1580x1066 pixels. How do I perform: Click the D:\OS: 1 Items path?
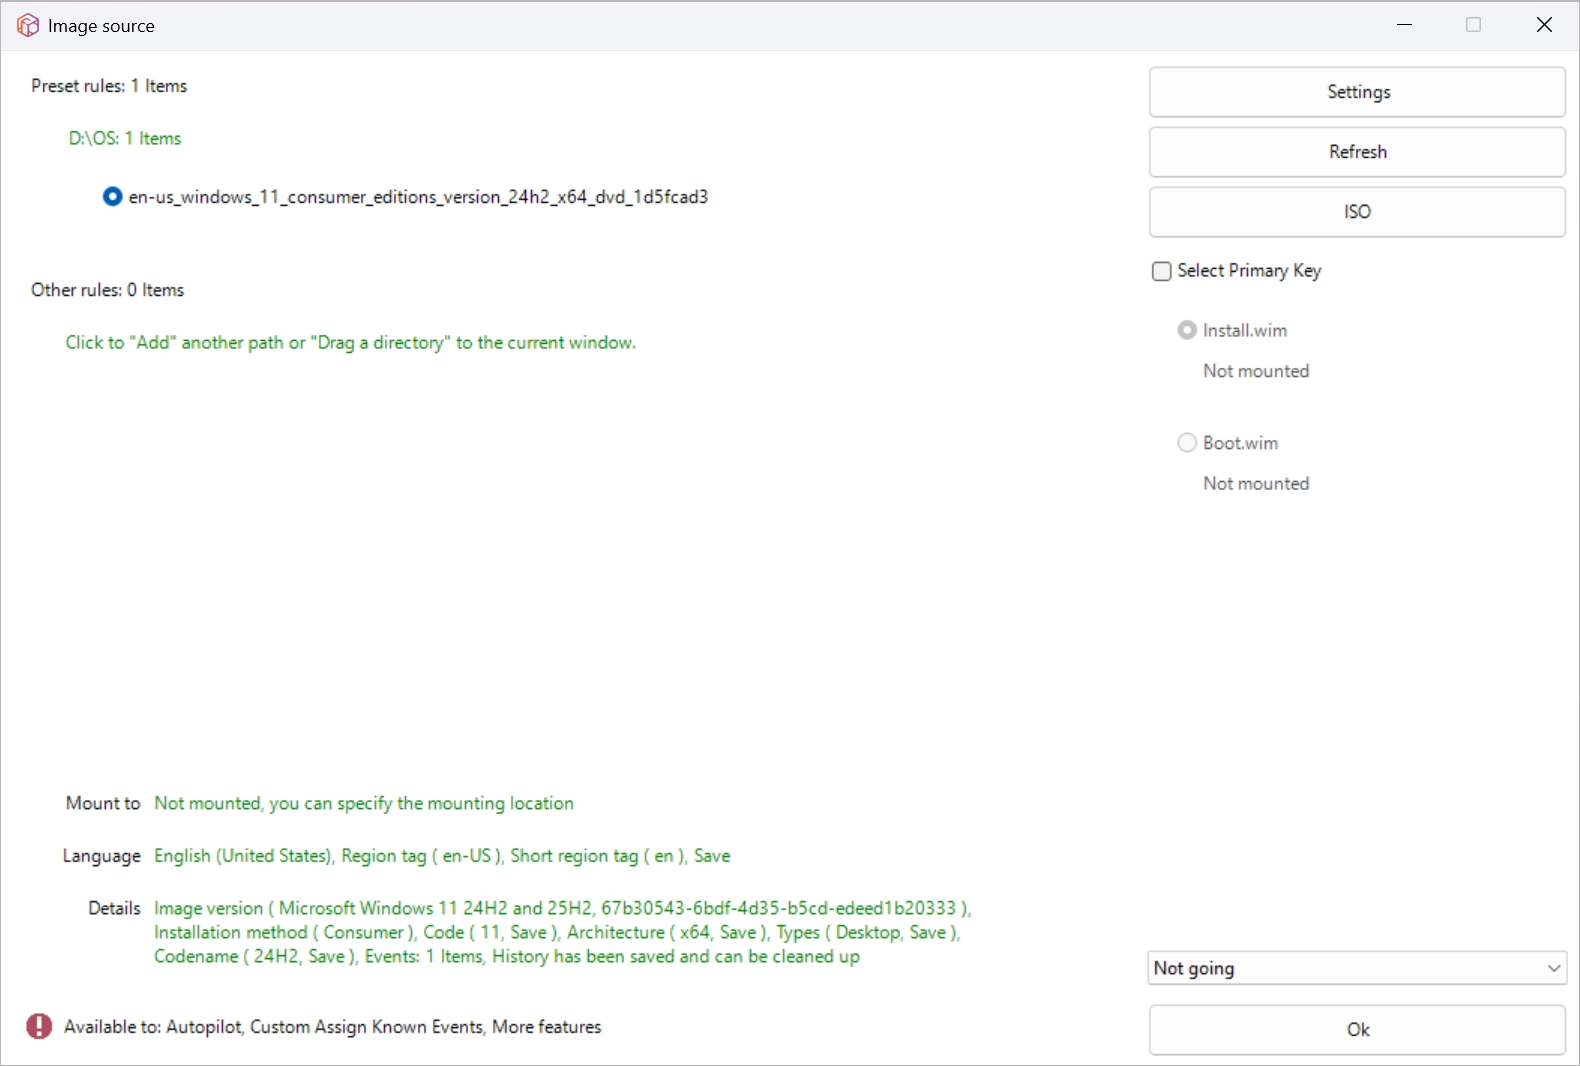[x=125, y=138]
